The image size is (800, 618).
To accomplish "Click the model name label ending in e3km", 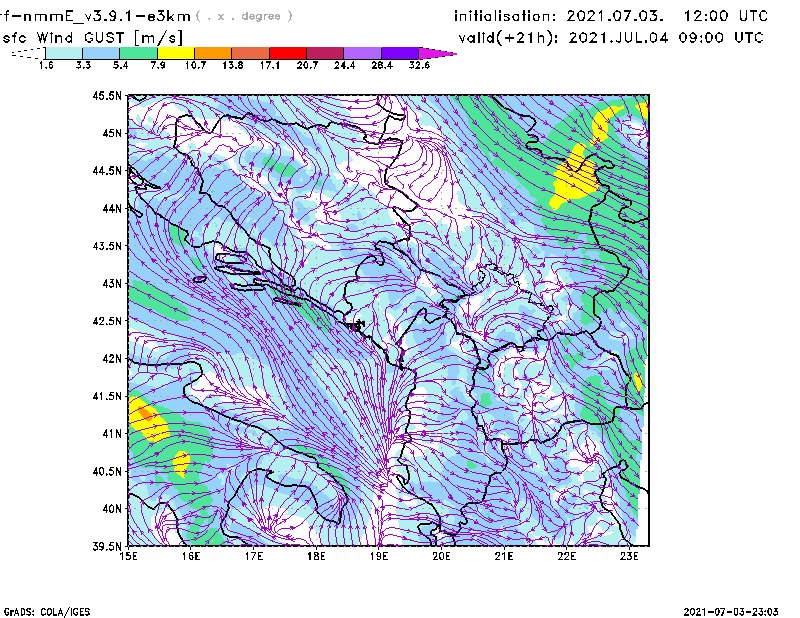I will pyautogui.click(x=95, y=16).
